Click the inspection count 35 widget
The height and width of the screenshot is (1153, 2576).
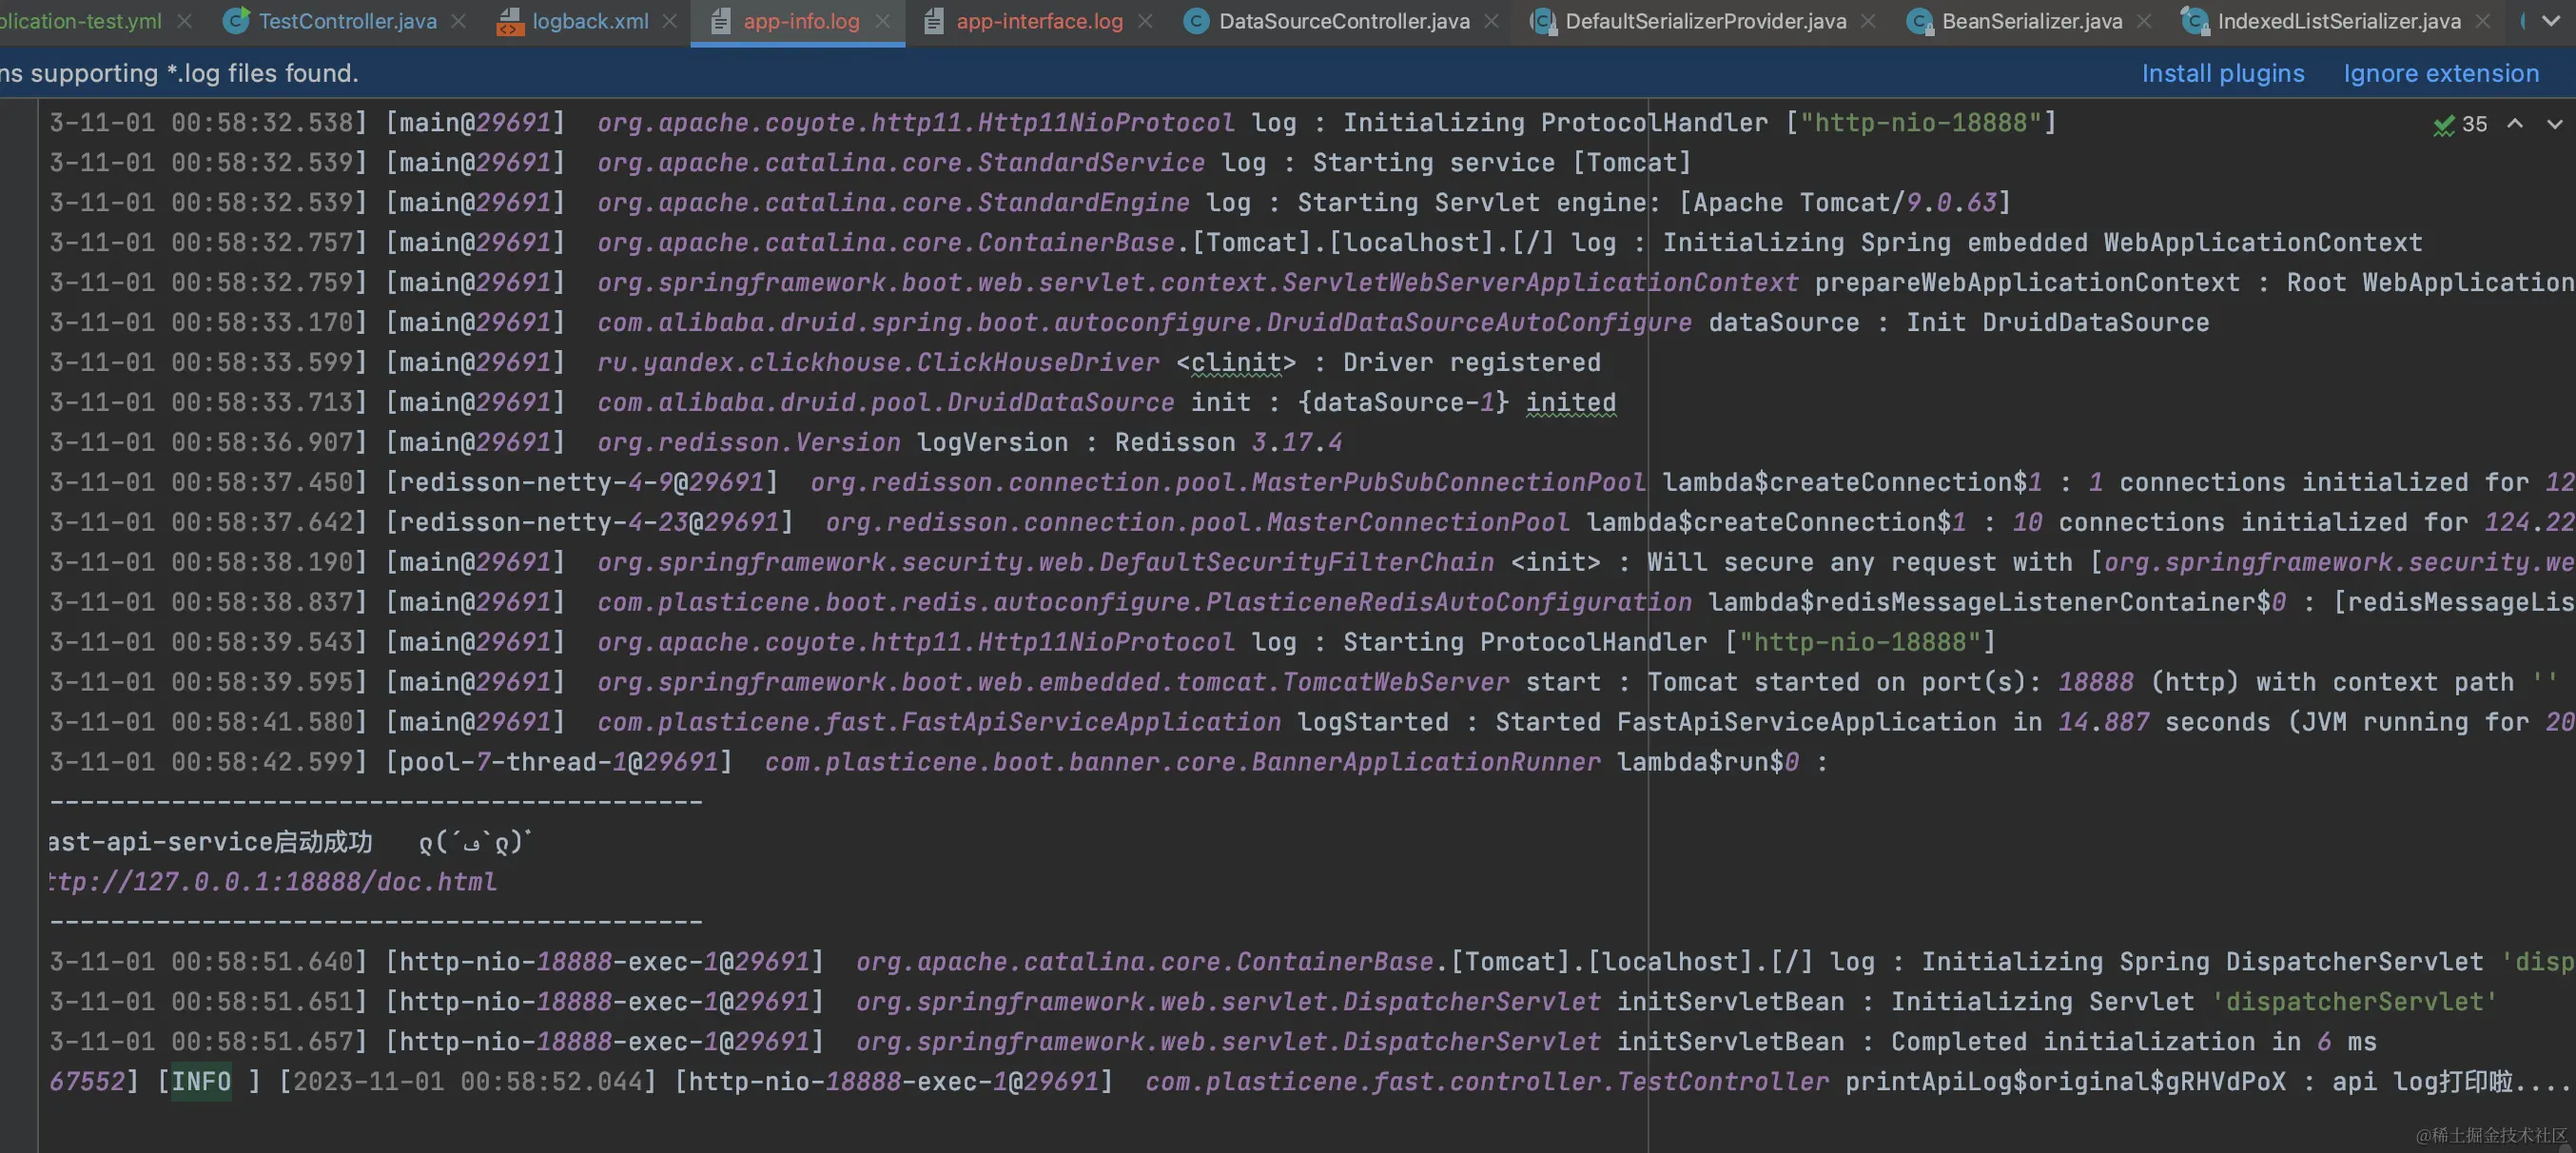[x=2474, y=124]
